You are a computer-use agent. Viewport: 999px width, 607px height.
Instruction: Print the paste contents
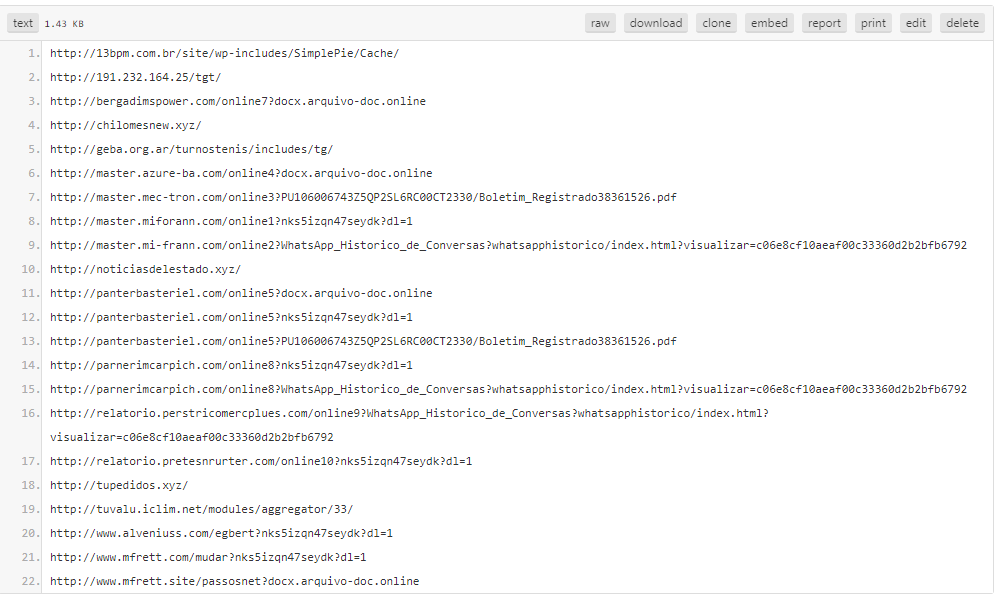point(873,23)
